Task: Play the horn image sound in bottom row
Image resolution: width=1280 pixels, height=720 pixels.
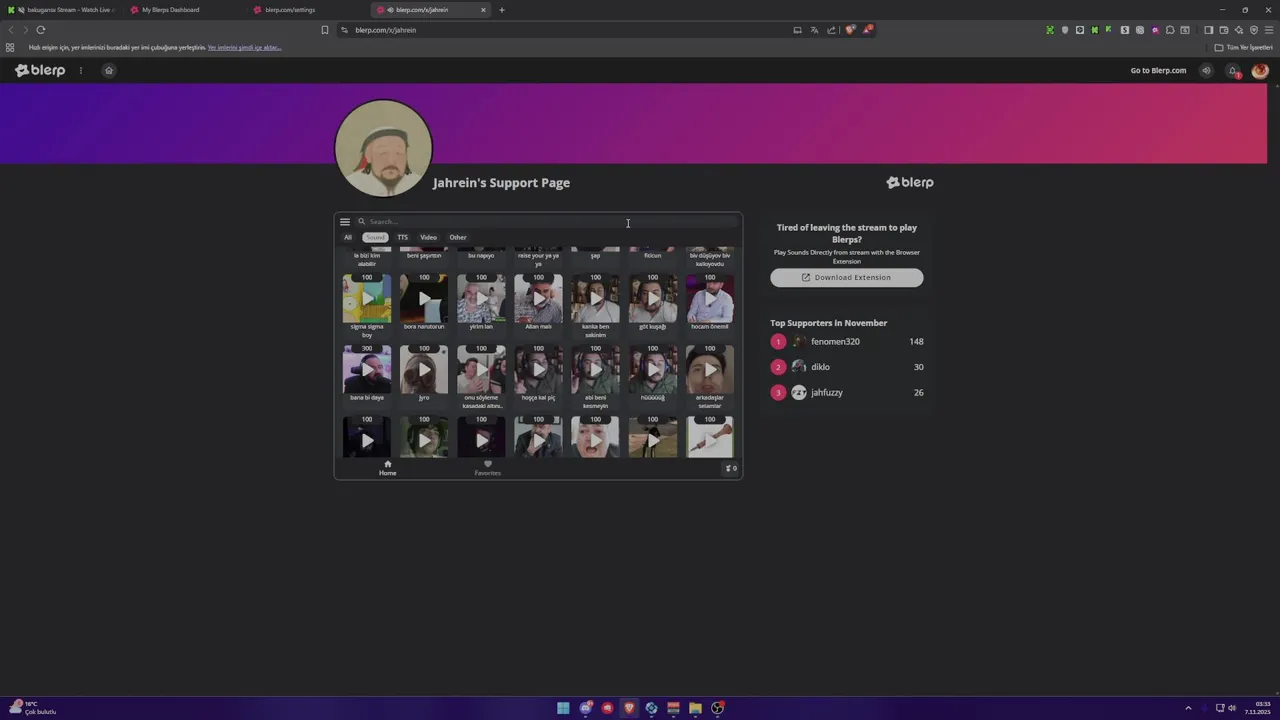Action: coord(709,437)
